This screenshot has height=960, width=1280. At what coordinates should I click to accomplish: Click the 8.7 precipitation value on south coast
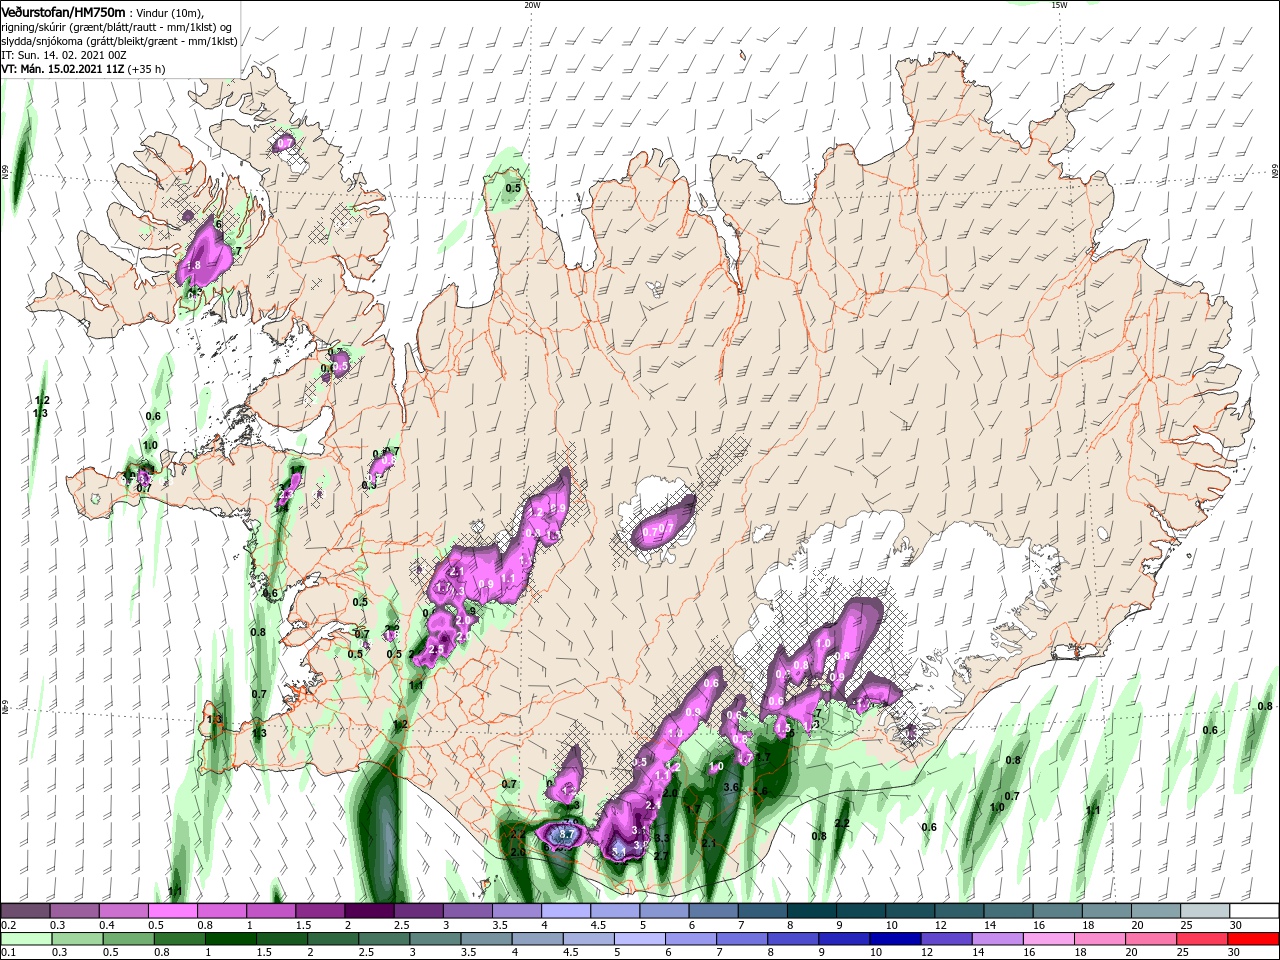pyautogui.click(x=567, y=834)
